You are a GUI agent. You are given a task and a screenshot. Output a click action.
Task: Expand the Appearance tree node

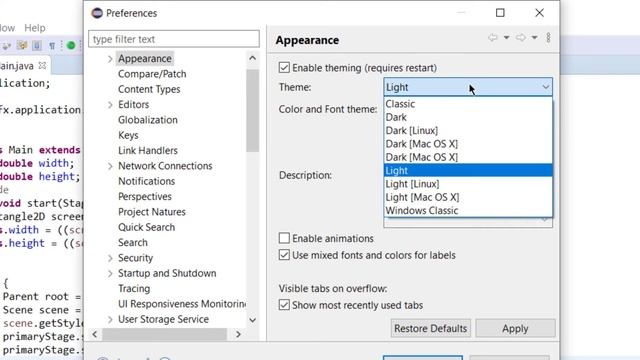point(110,59)
